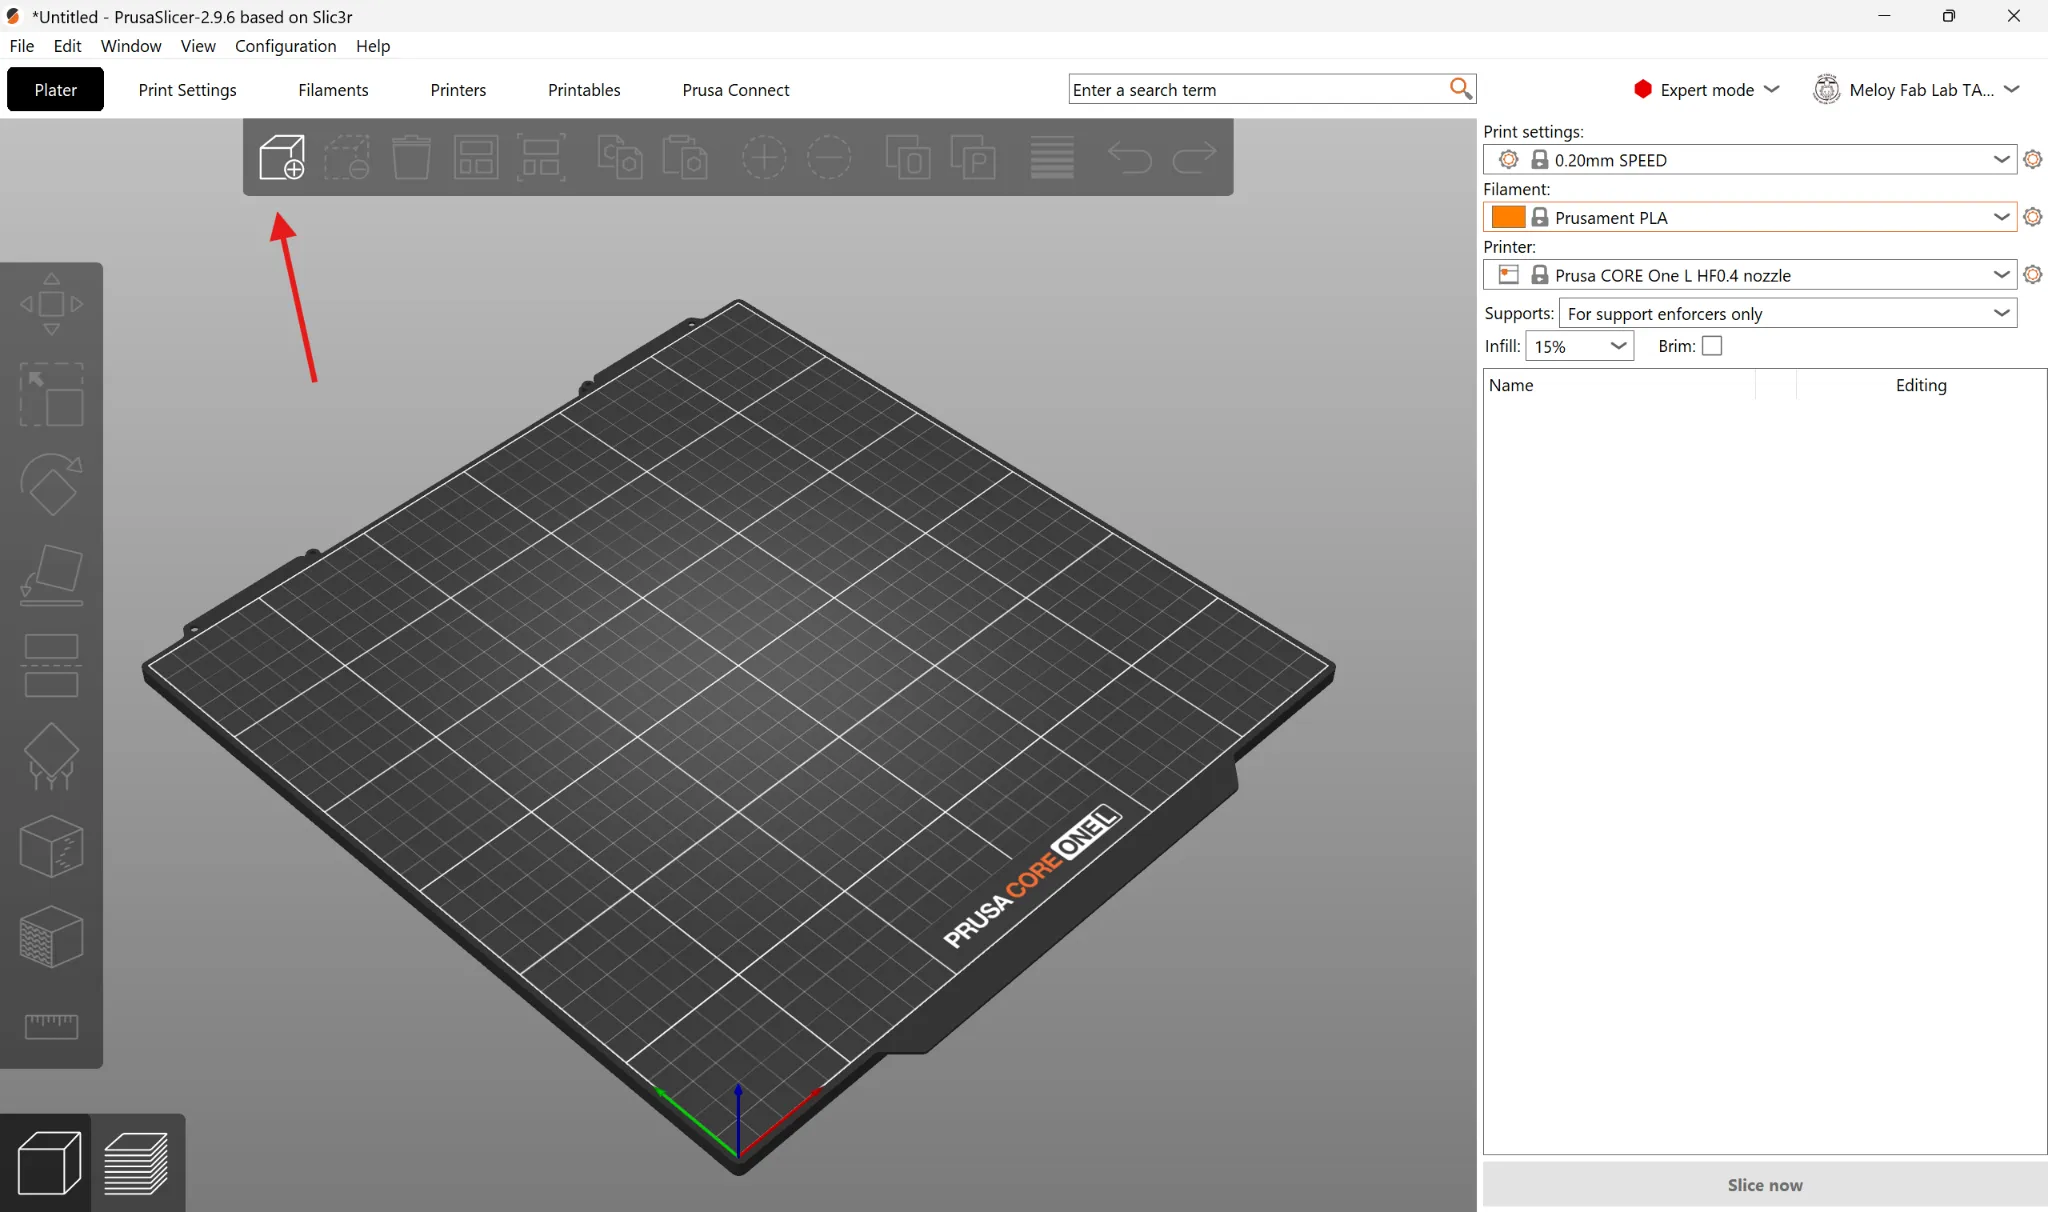The image size is (2048, 1212).
Task: Select the Measure ruler tool
Action: click(51, 1026)
